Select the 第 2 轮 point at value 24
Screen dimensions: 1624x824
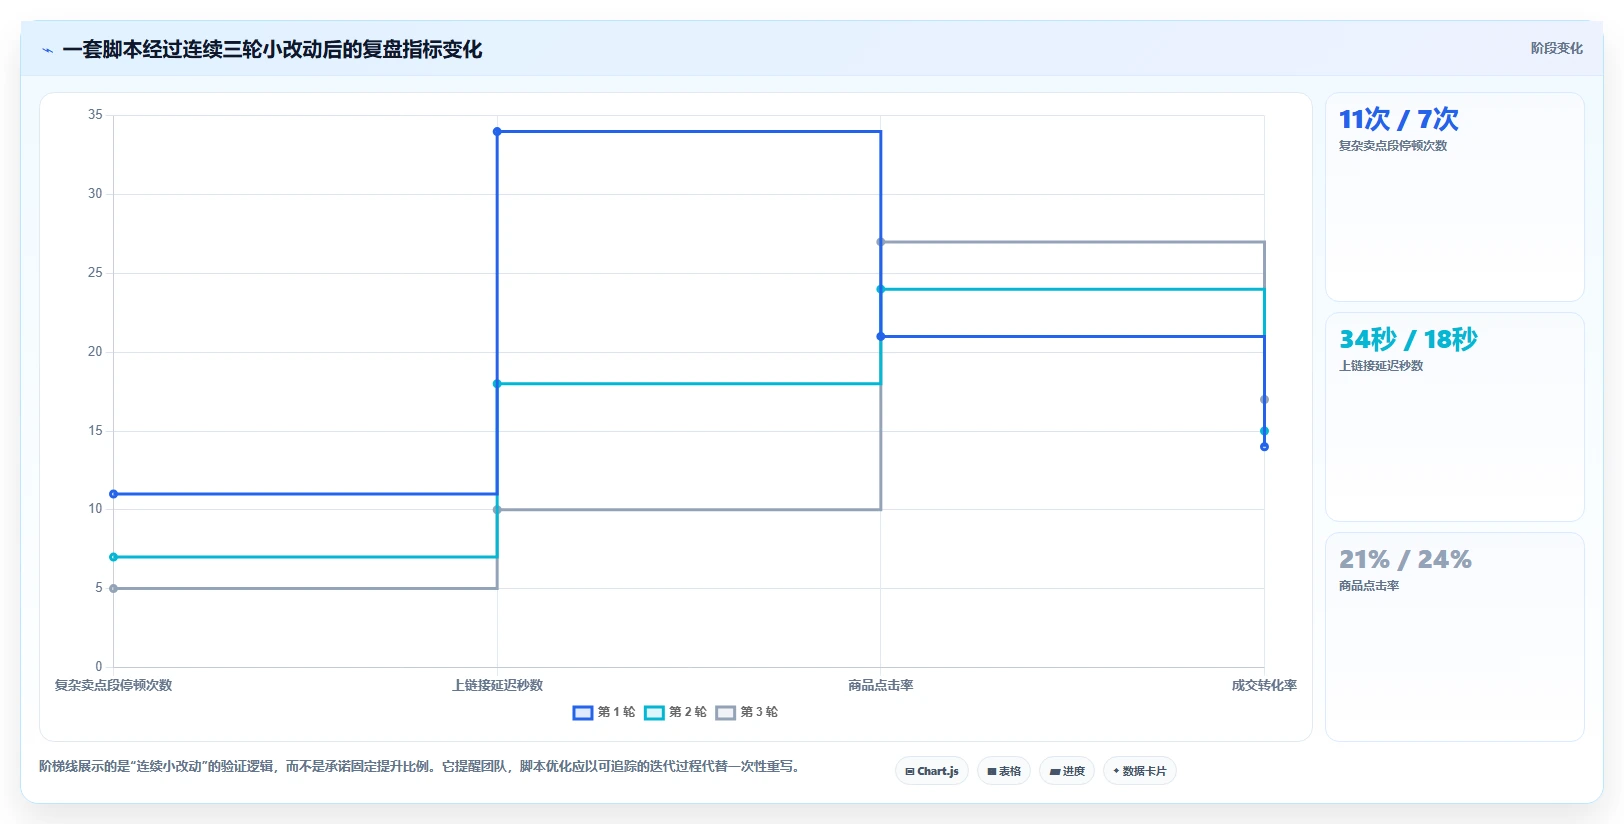click(881, 289)
